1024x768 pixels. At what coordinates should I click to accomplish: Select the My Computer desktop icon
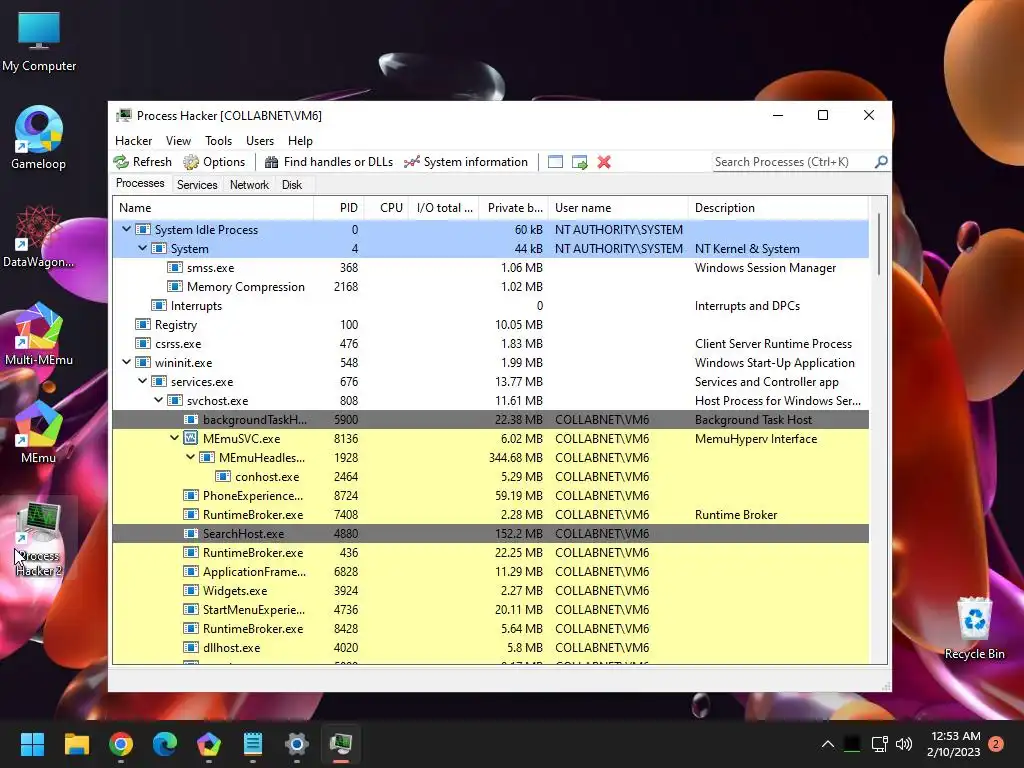pyautogui.click(x=39, y=41)
